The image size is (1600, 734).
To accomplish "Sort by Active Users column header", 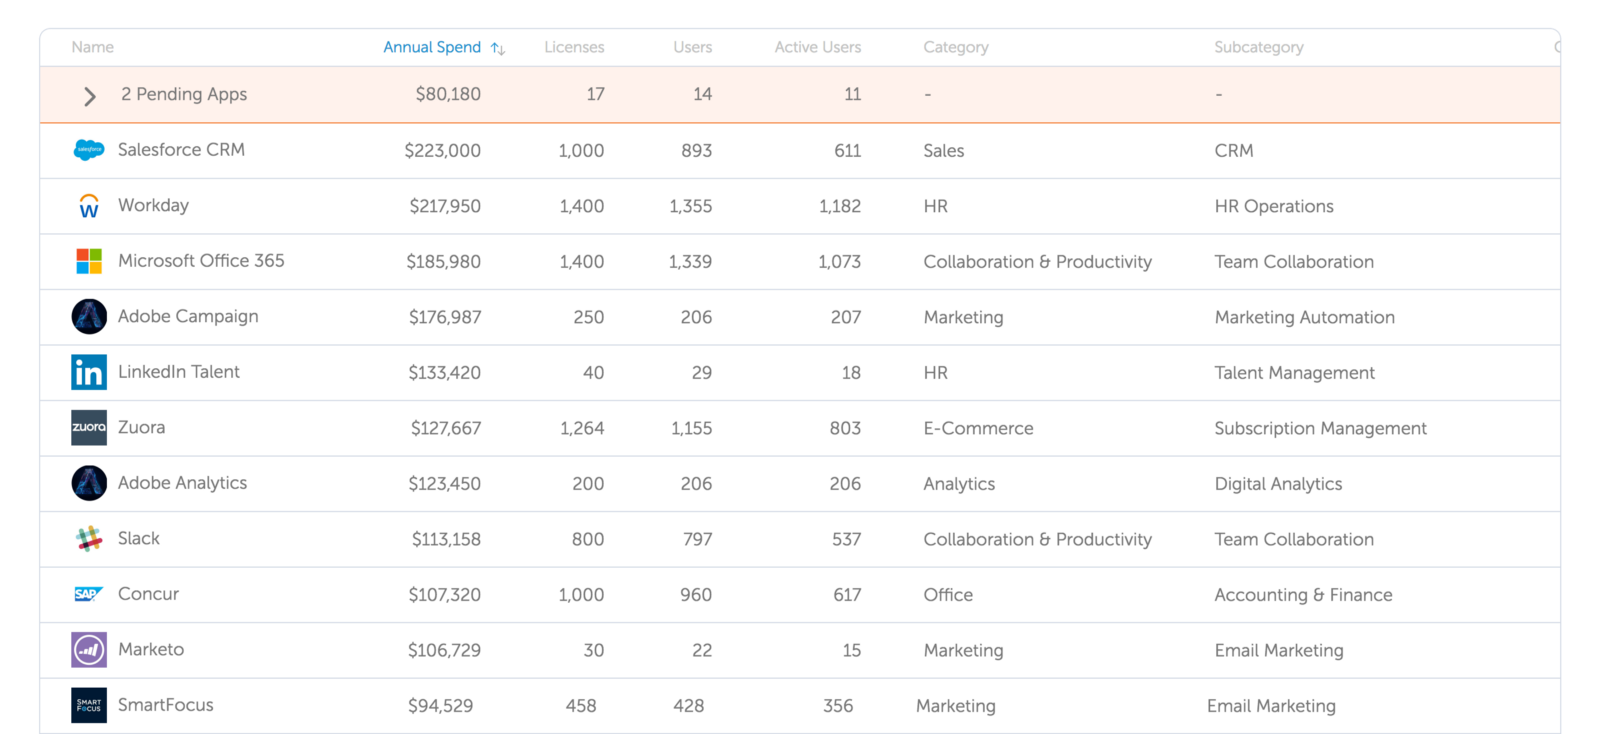I will [817, 47].
